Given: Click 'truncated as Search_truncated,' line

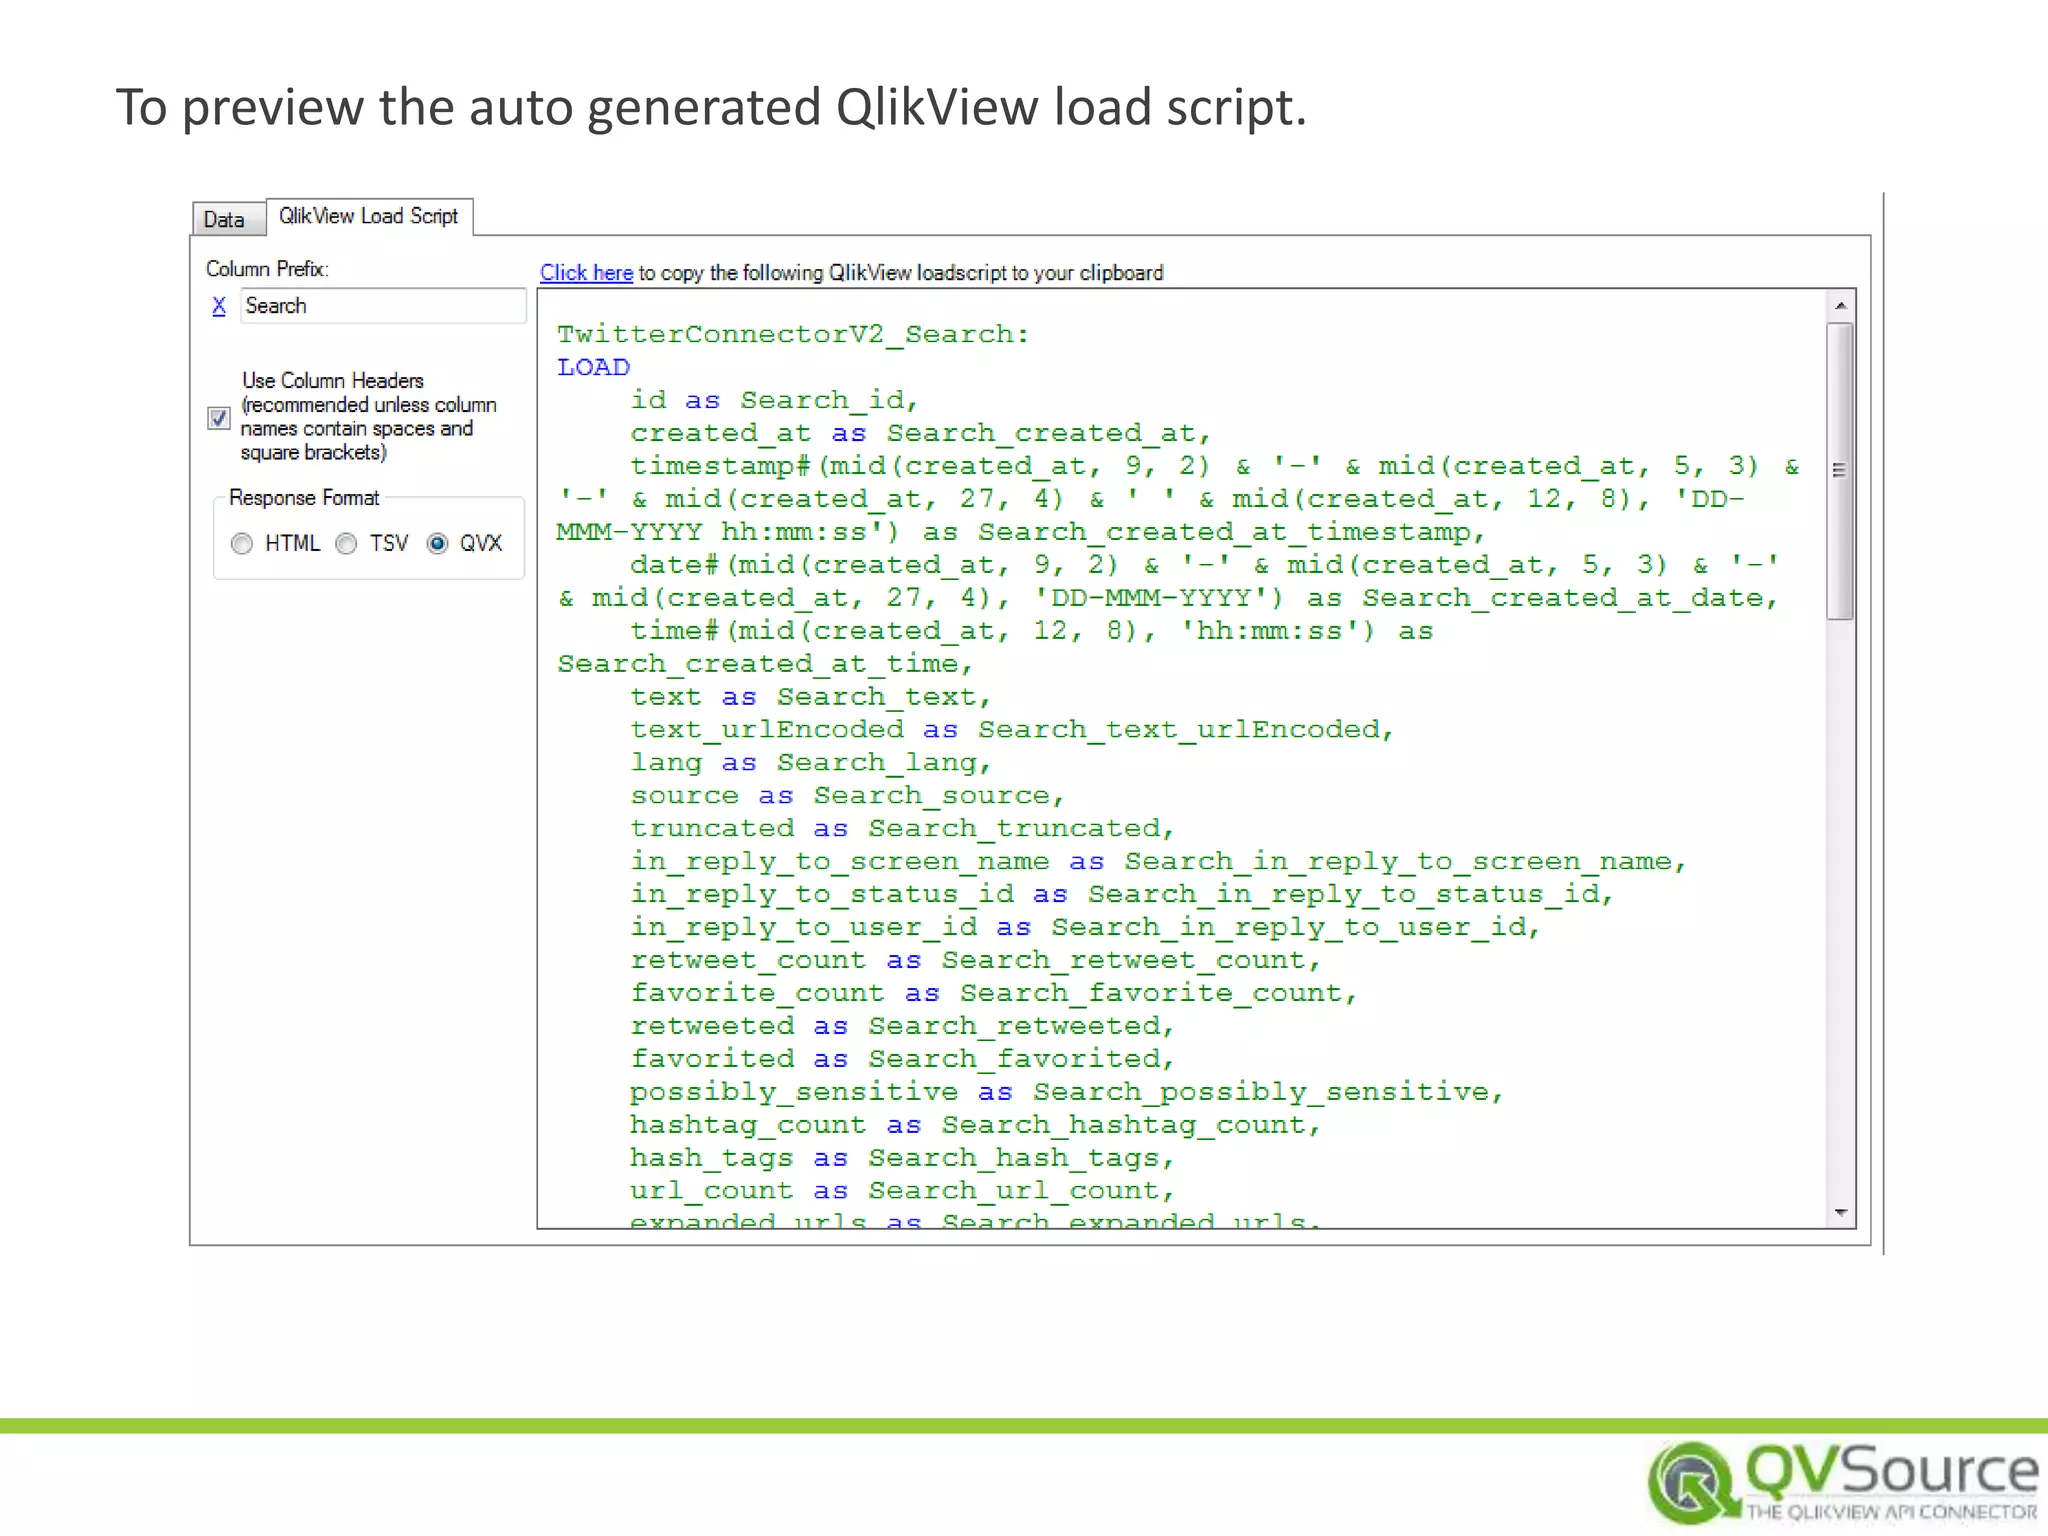Looking at the screenshot, I should coord(902,829).
